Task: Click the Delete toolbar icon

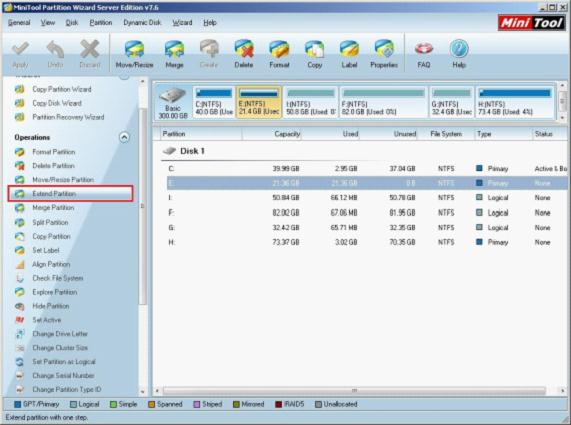Action: click(244, 54)
